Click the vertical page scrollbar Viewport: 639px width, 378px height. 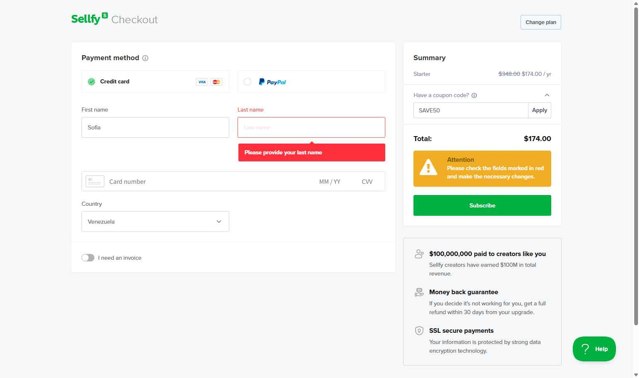point(636,166)
